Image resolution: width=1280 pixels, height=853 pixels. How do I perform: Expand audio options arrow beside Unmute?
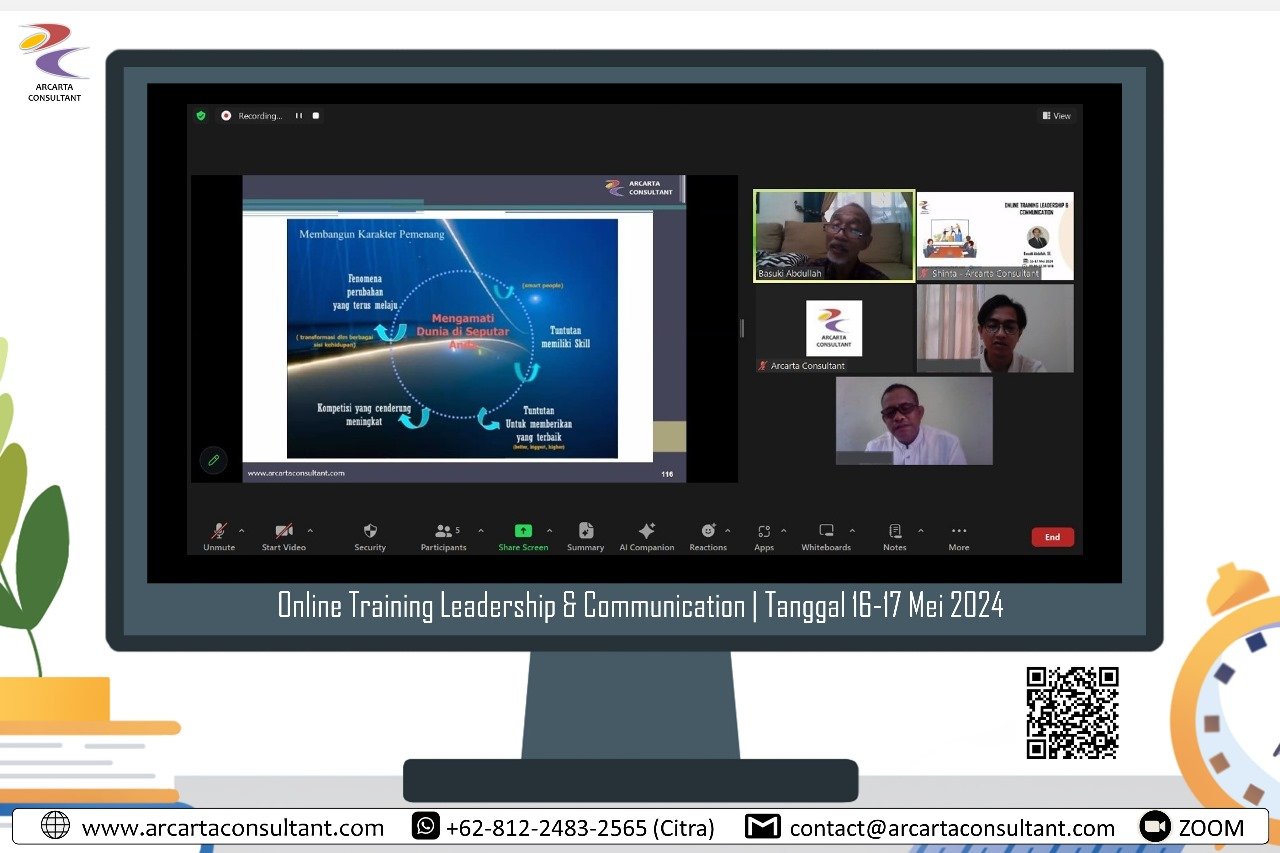[x=241, y=531]
